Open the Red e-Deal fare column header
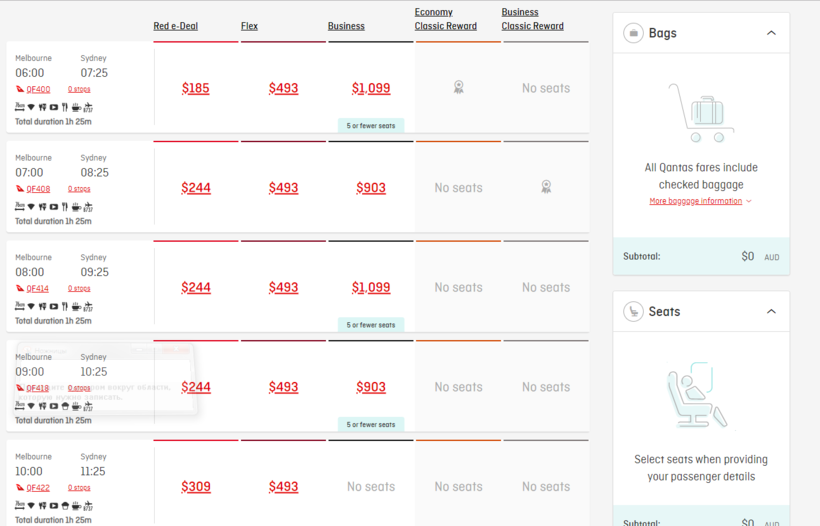 tap(175, 26)
